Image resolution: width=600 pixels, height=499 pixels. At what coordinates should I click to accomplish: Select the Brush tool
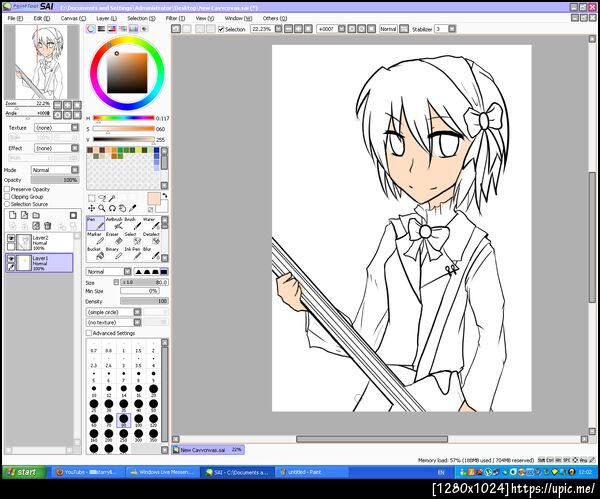(132, 223)
